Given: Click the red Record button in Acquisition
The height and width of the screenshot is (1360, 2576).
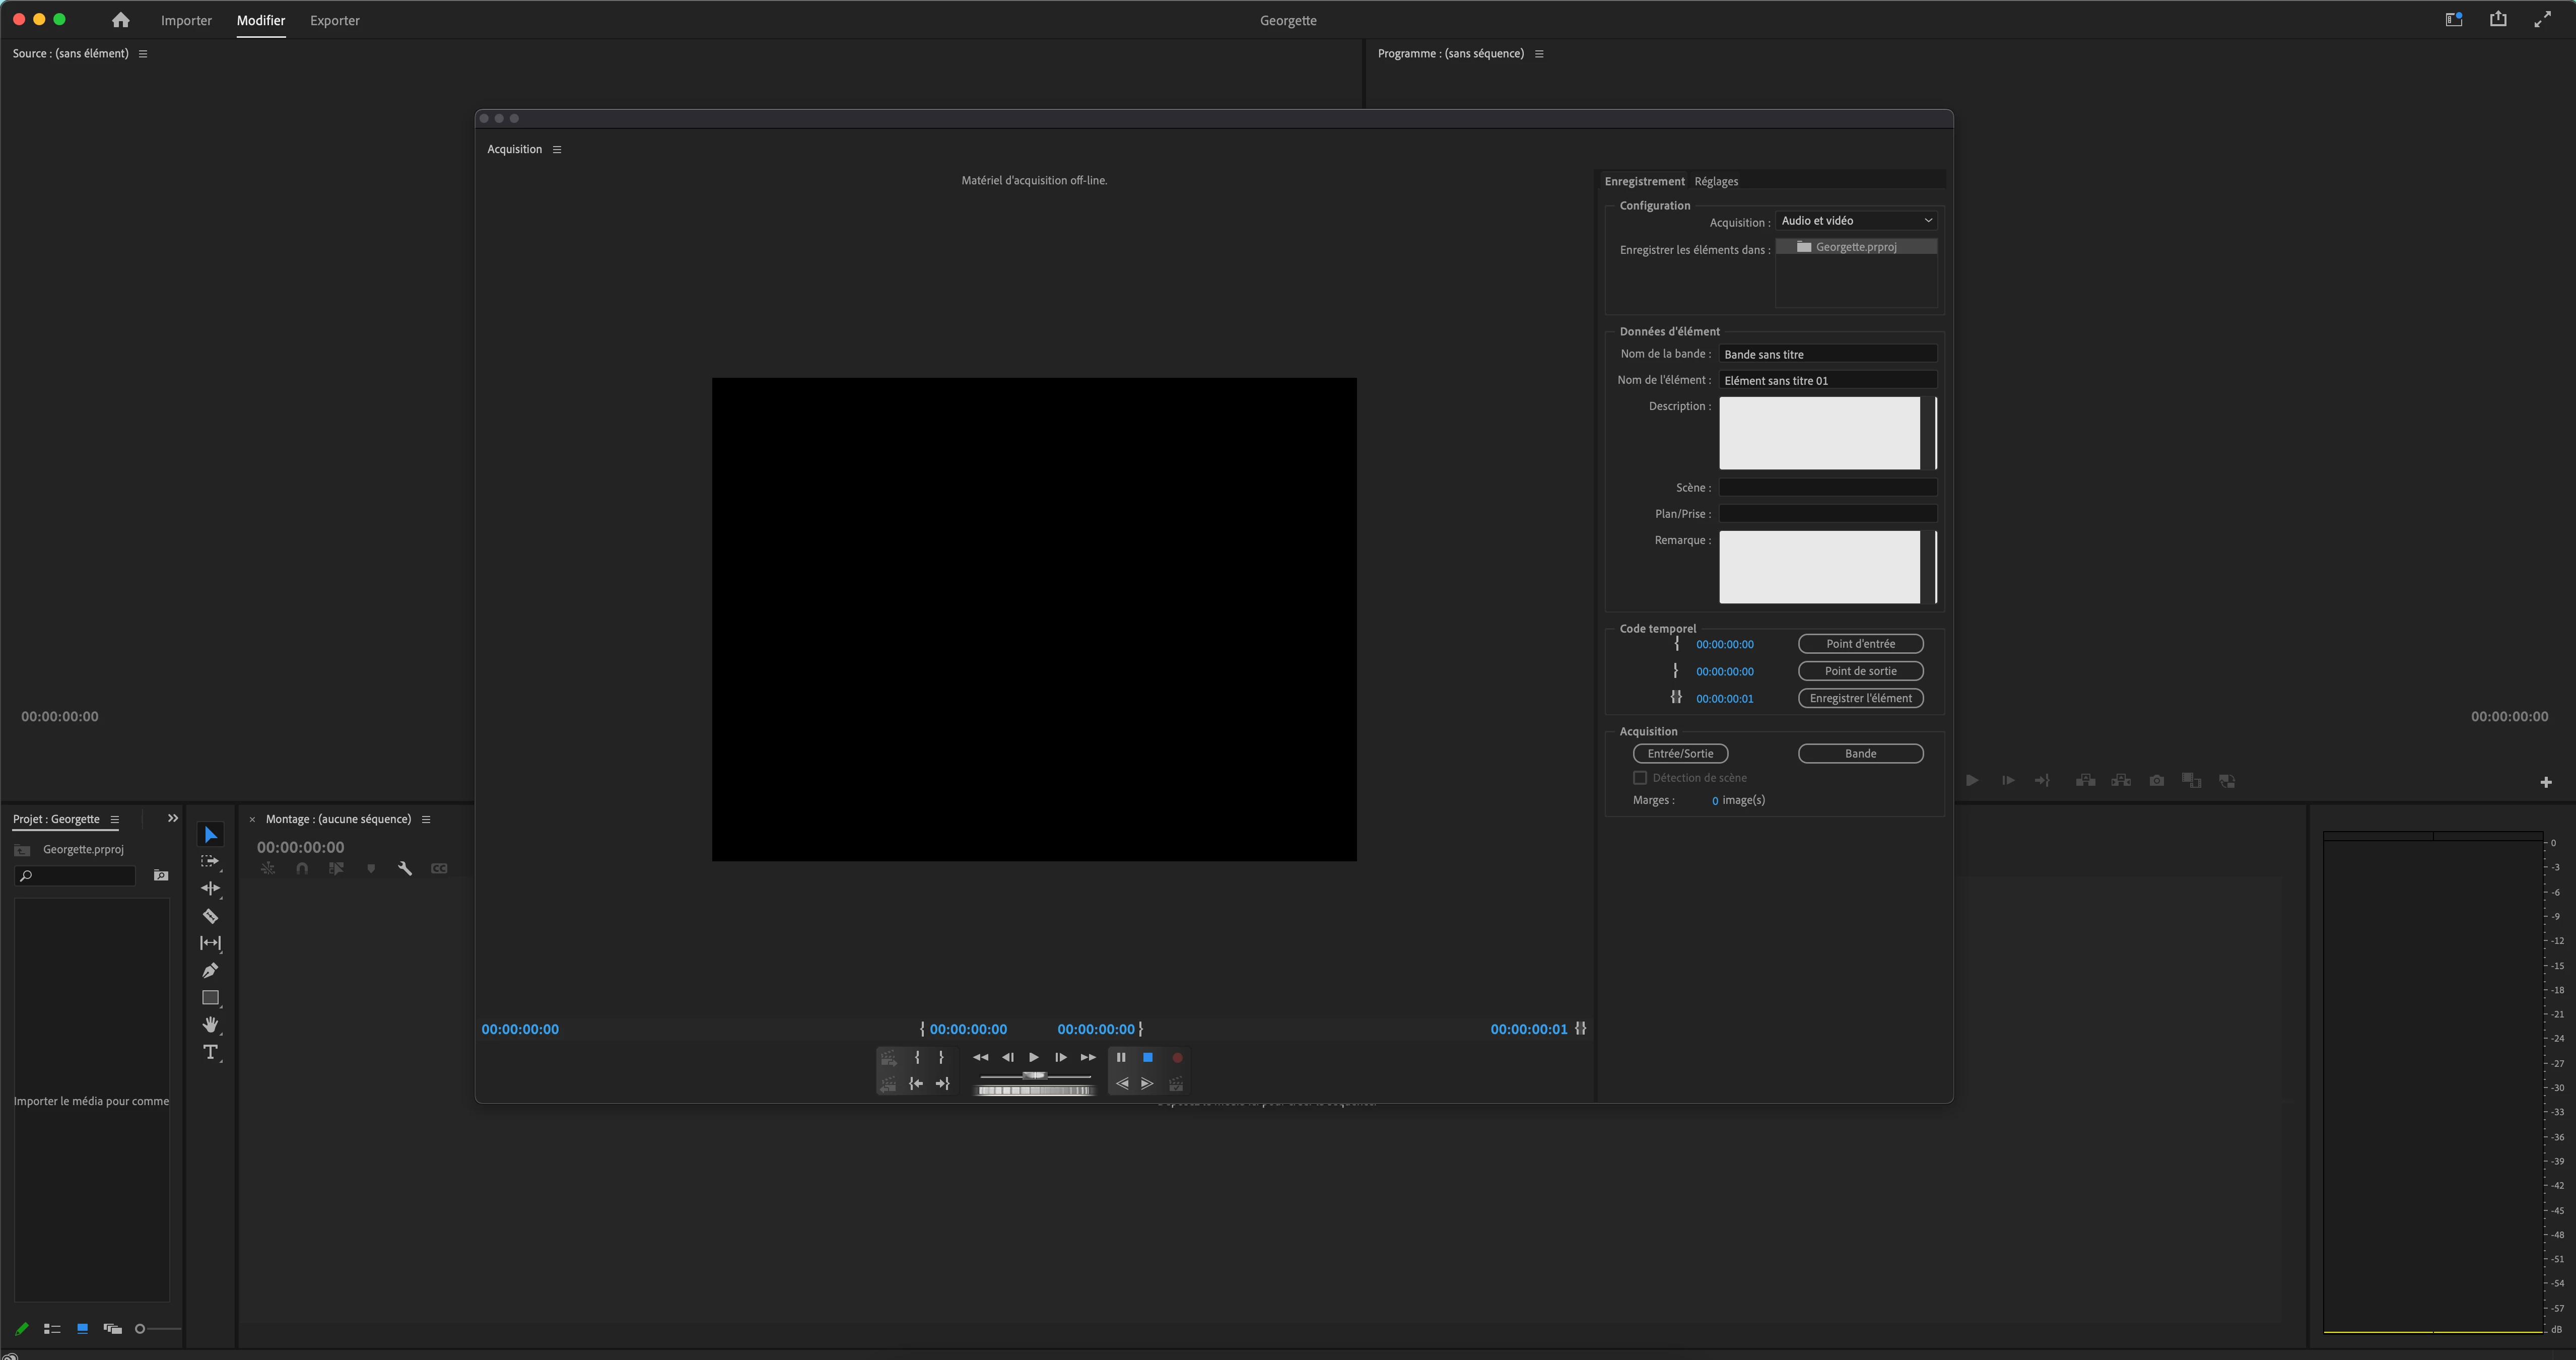Looking at the screenshot, I should coord(1177,1058).
